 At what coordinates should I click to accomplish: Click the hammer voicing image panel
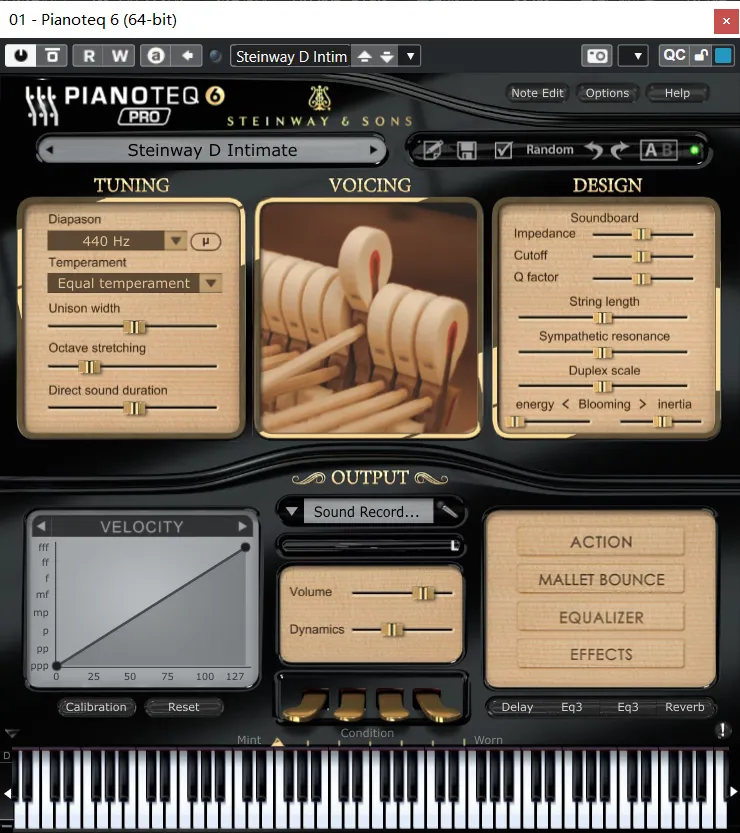(369, 318)
